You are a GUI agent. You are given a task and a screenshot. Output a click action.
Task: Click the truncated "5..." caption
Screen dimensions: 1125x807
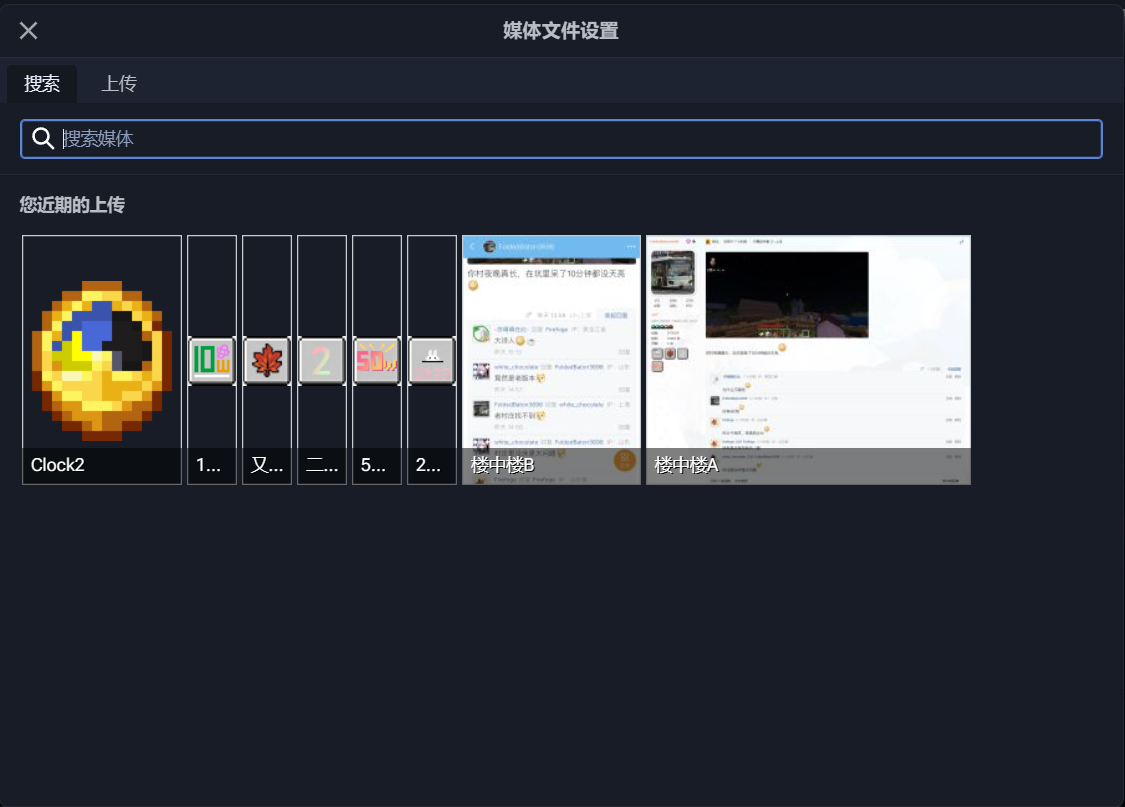(373, 465)
